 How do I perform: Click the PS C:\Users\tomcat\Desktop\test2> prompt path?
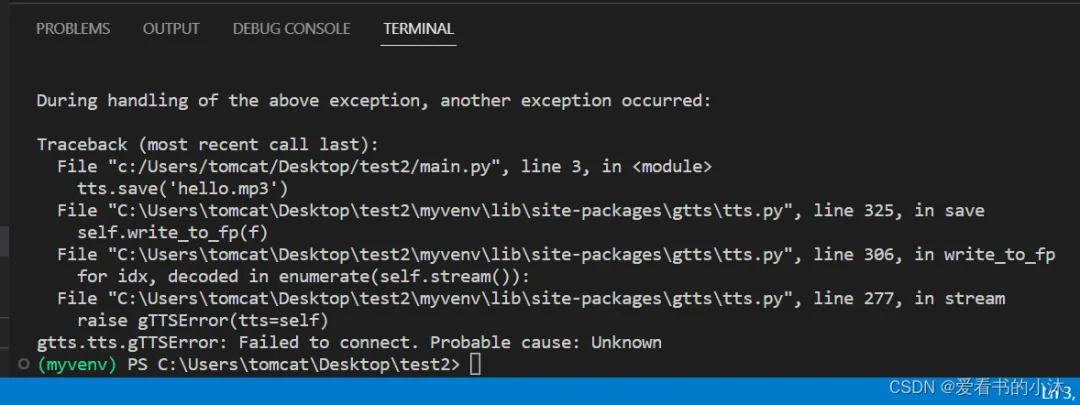click(293, 365)
